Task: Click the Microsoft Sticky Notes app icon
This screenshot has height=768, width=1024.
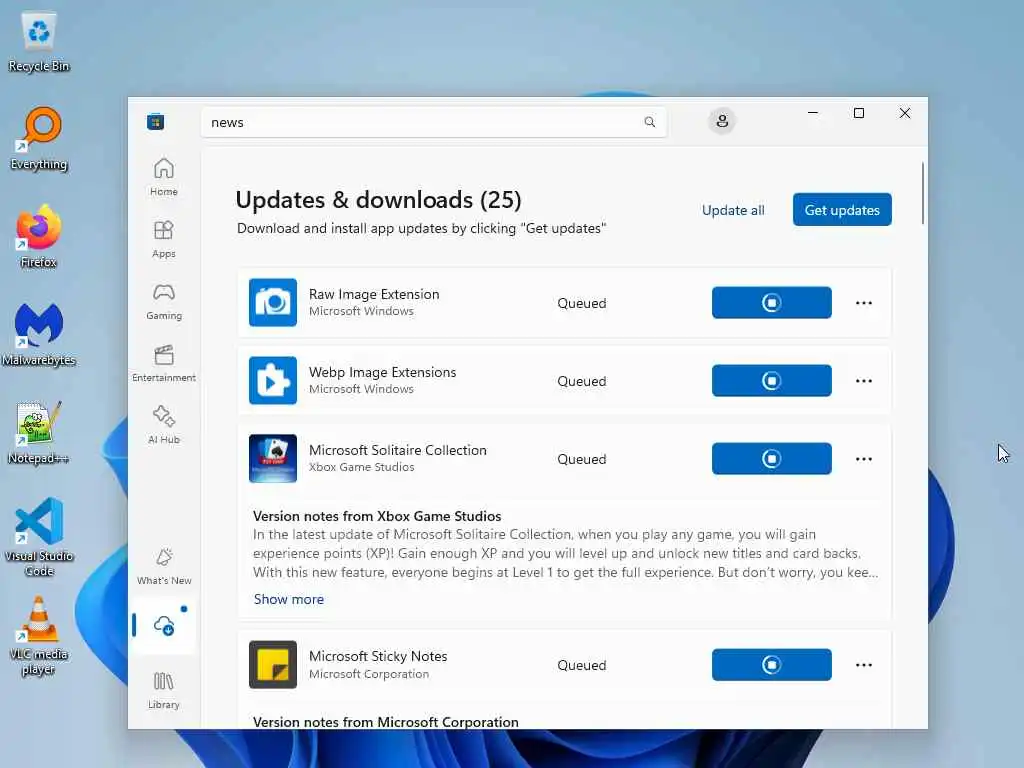Action: [273, 665]
